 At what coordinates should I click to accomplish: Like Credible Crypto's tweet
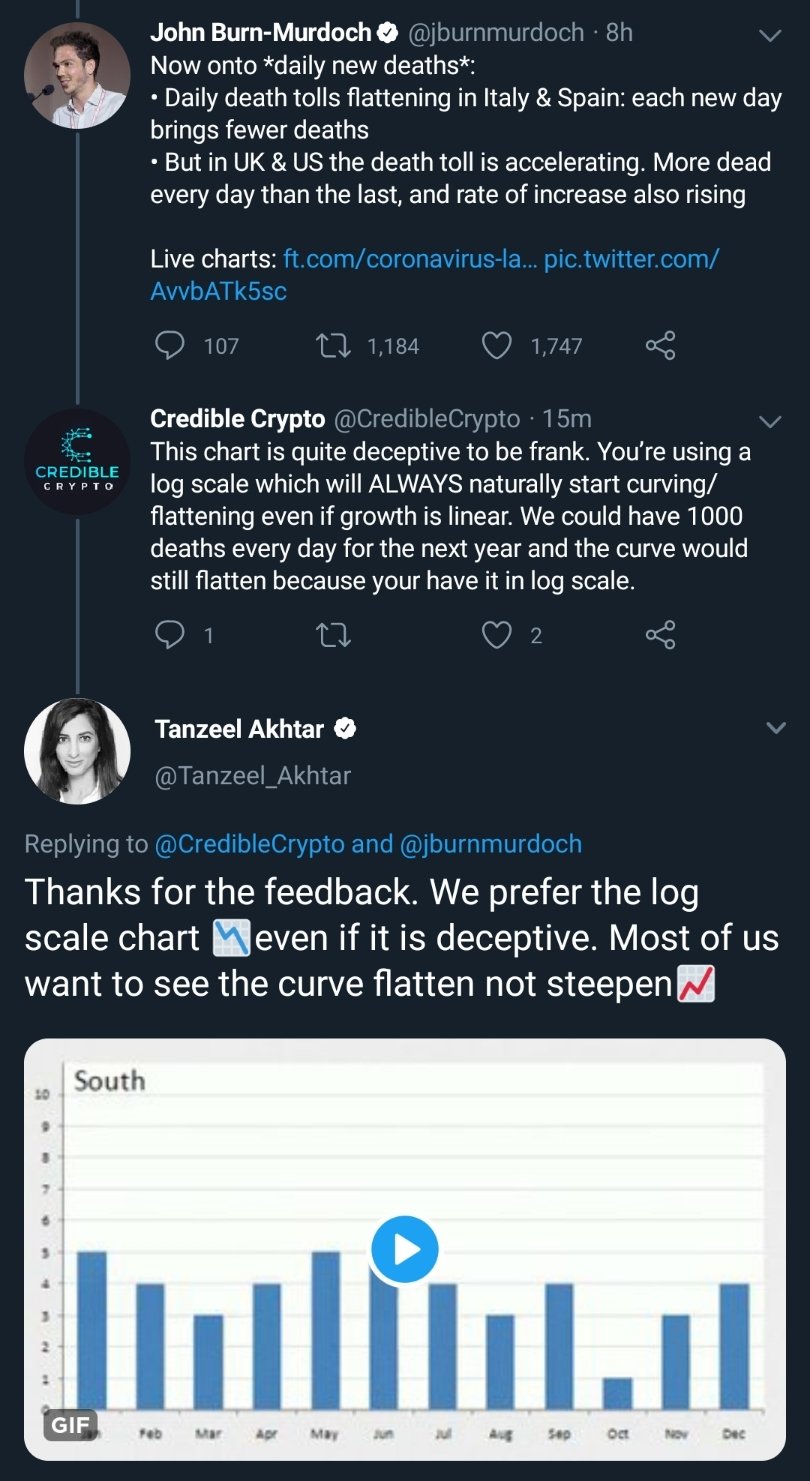pos(497,635)
